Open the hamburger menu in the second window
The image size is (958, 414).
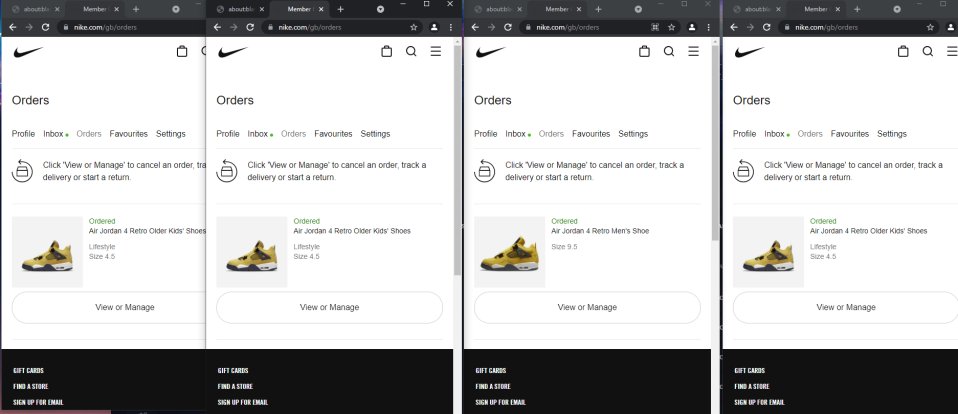coord(436,52)
